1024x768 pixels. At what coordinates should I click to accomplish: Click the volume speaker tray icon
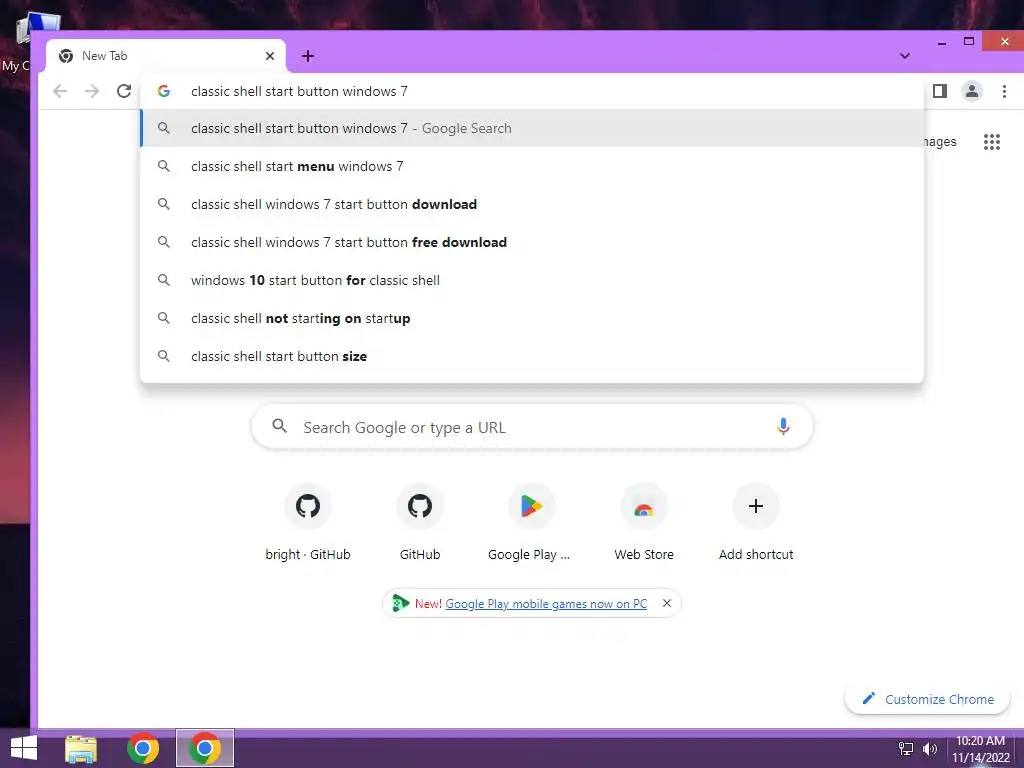[929, 749]
